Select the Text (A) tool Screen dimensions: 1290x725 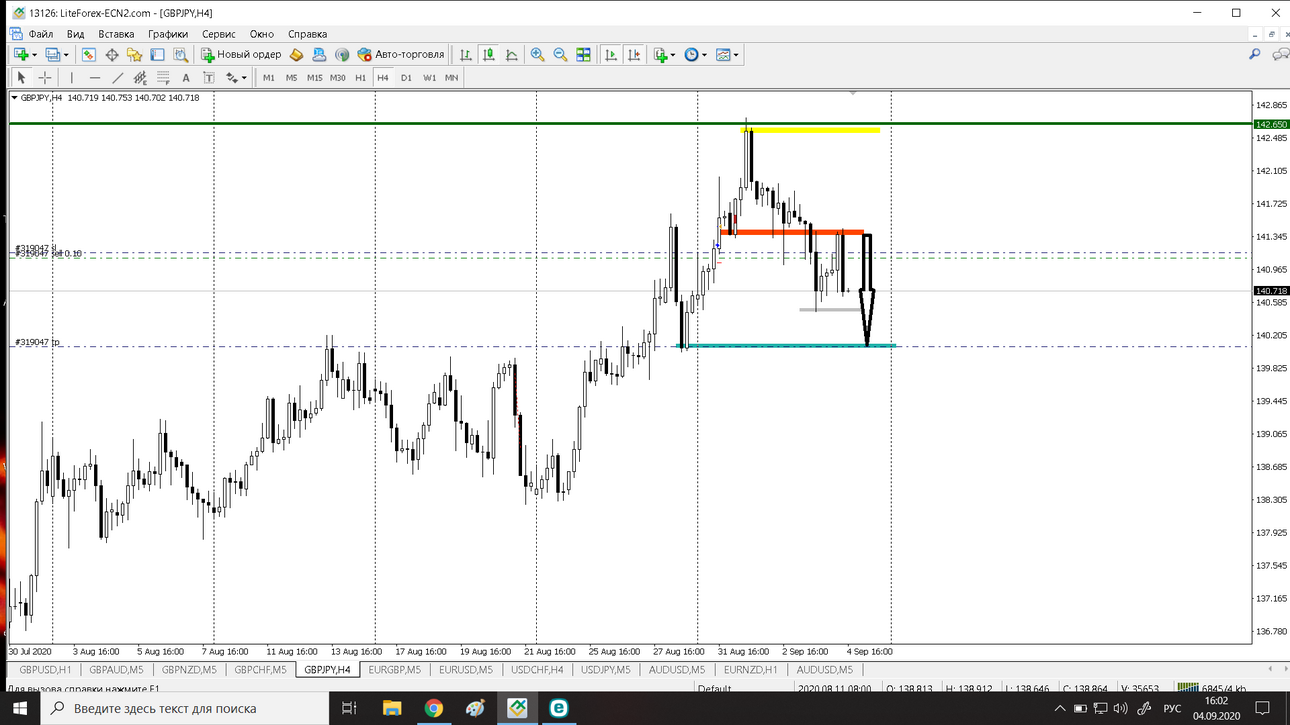click(187, 77)
